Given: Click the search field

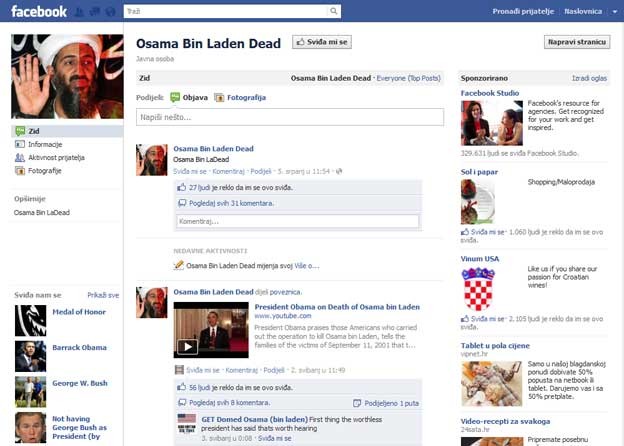Looking at the screenshot, I should (226, 11).
